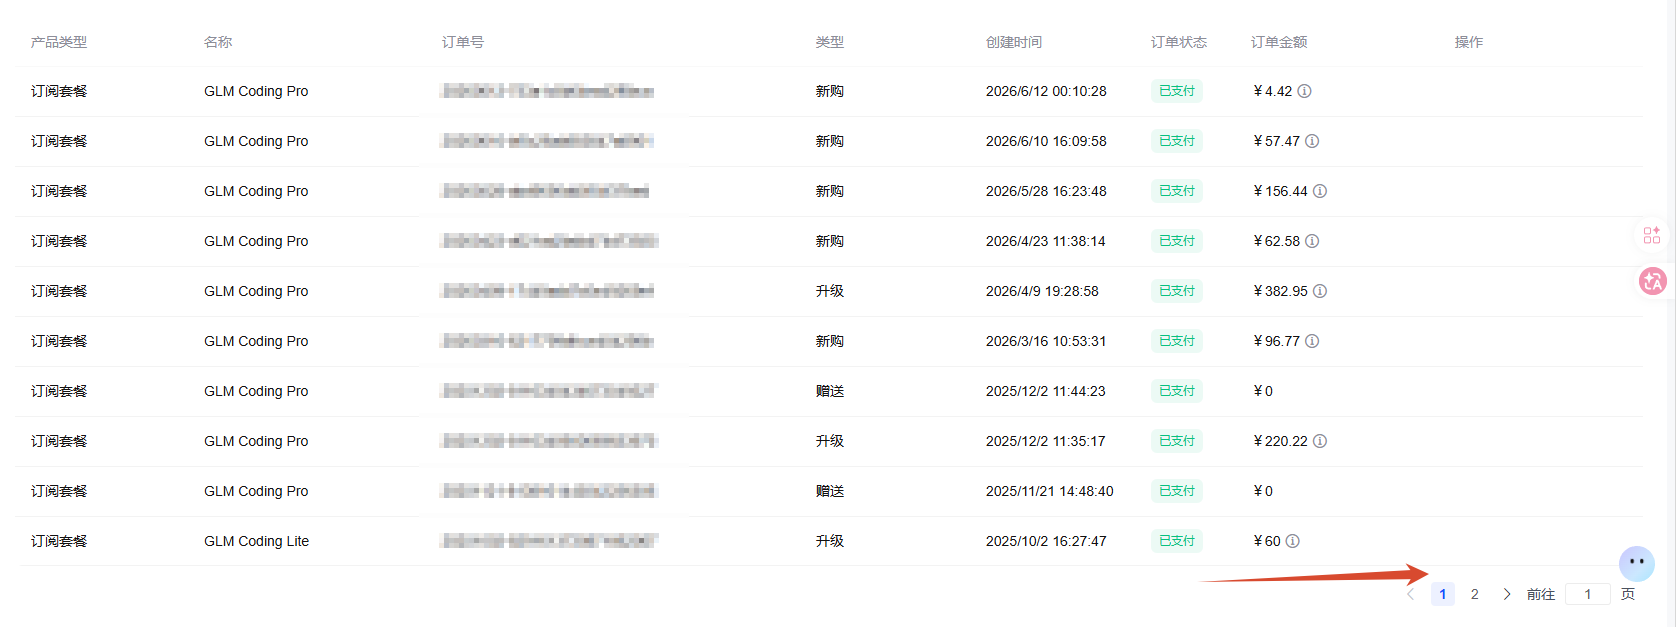Select page 2 in pagination
This screenshot has height=627, width=1679.
pyautogui.click(x=1475, y=594)
